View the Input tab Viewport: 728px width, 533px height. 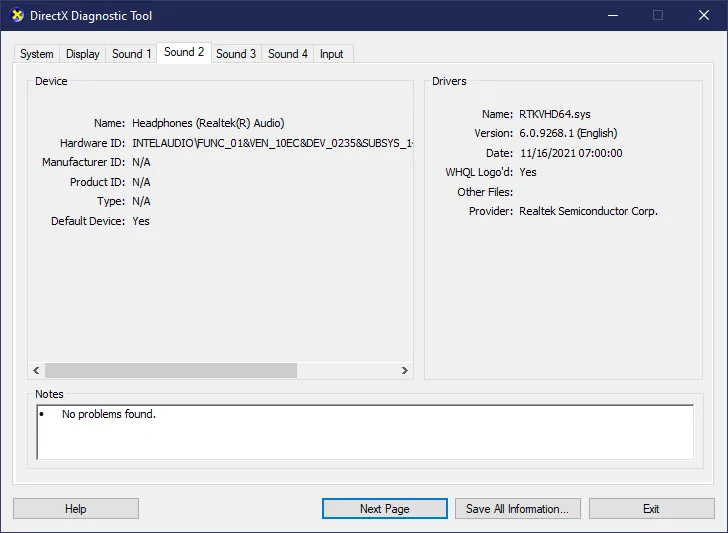[x=332, y=54]
